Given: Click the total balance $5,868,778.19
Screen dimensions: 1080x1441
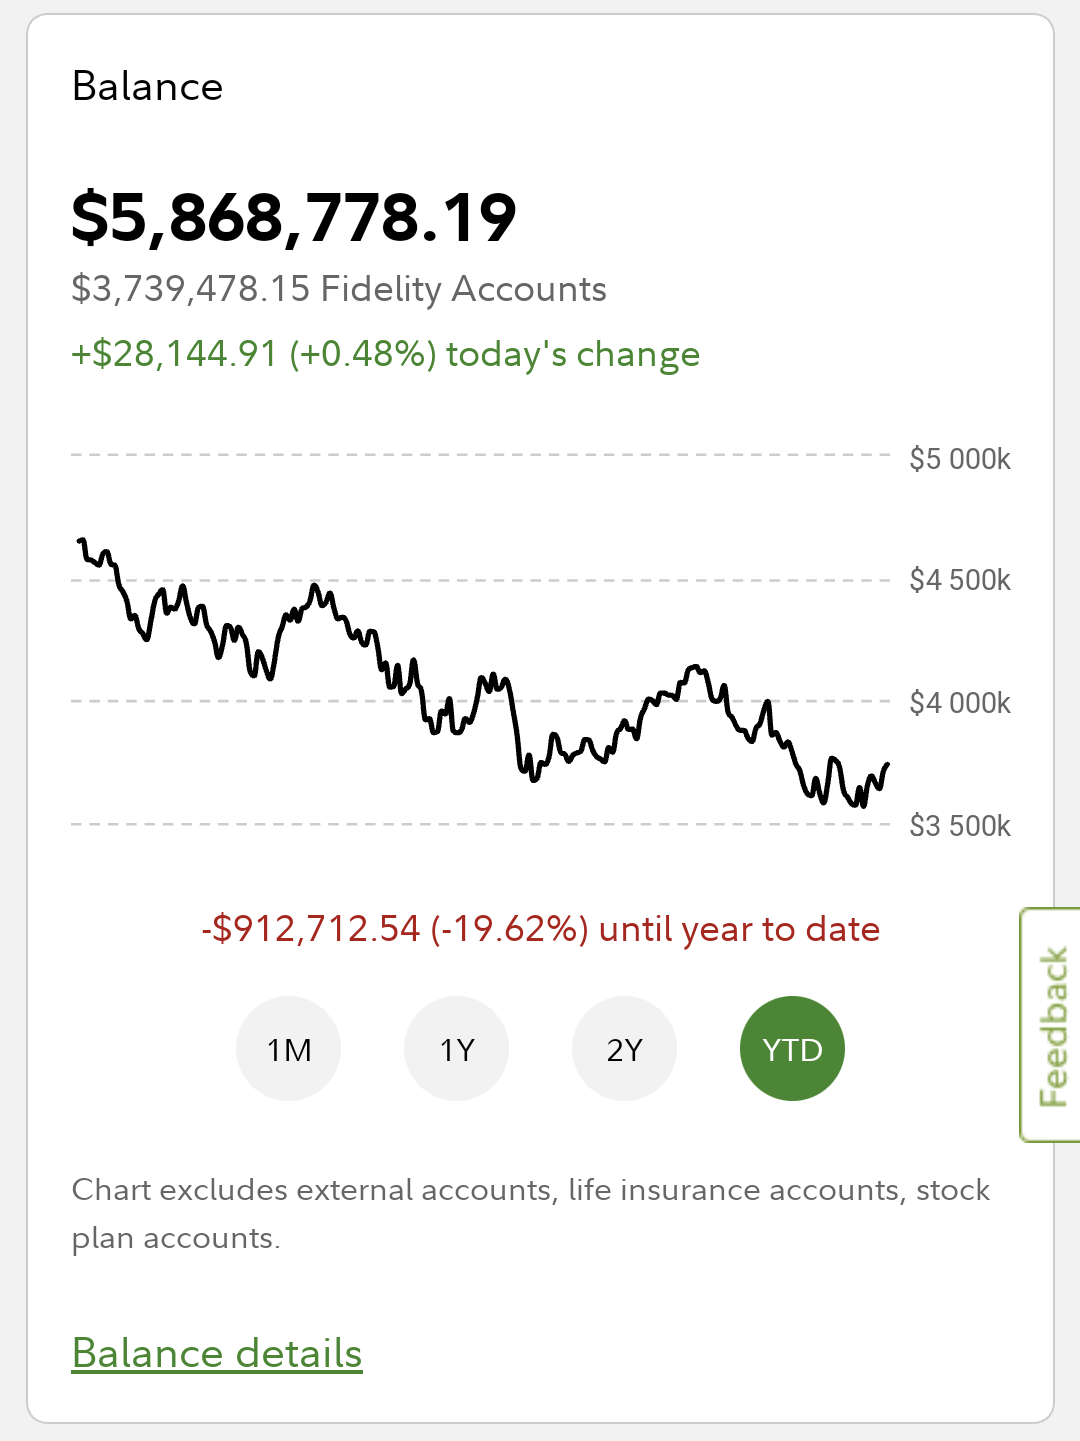Looking at the screenshot, I should [294, 218].
